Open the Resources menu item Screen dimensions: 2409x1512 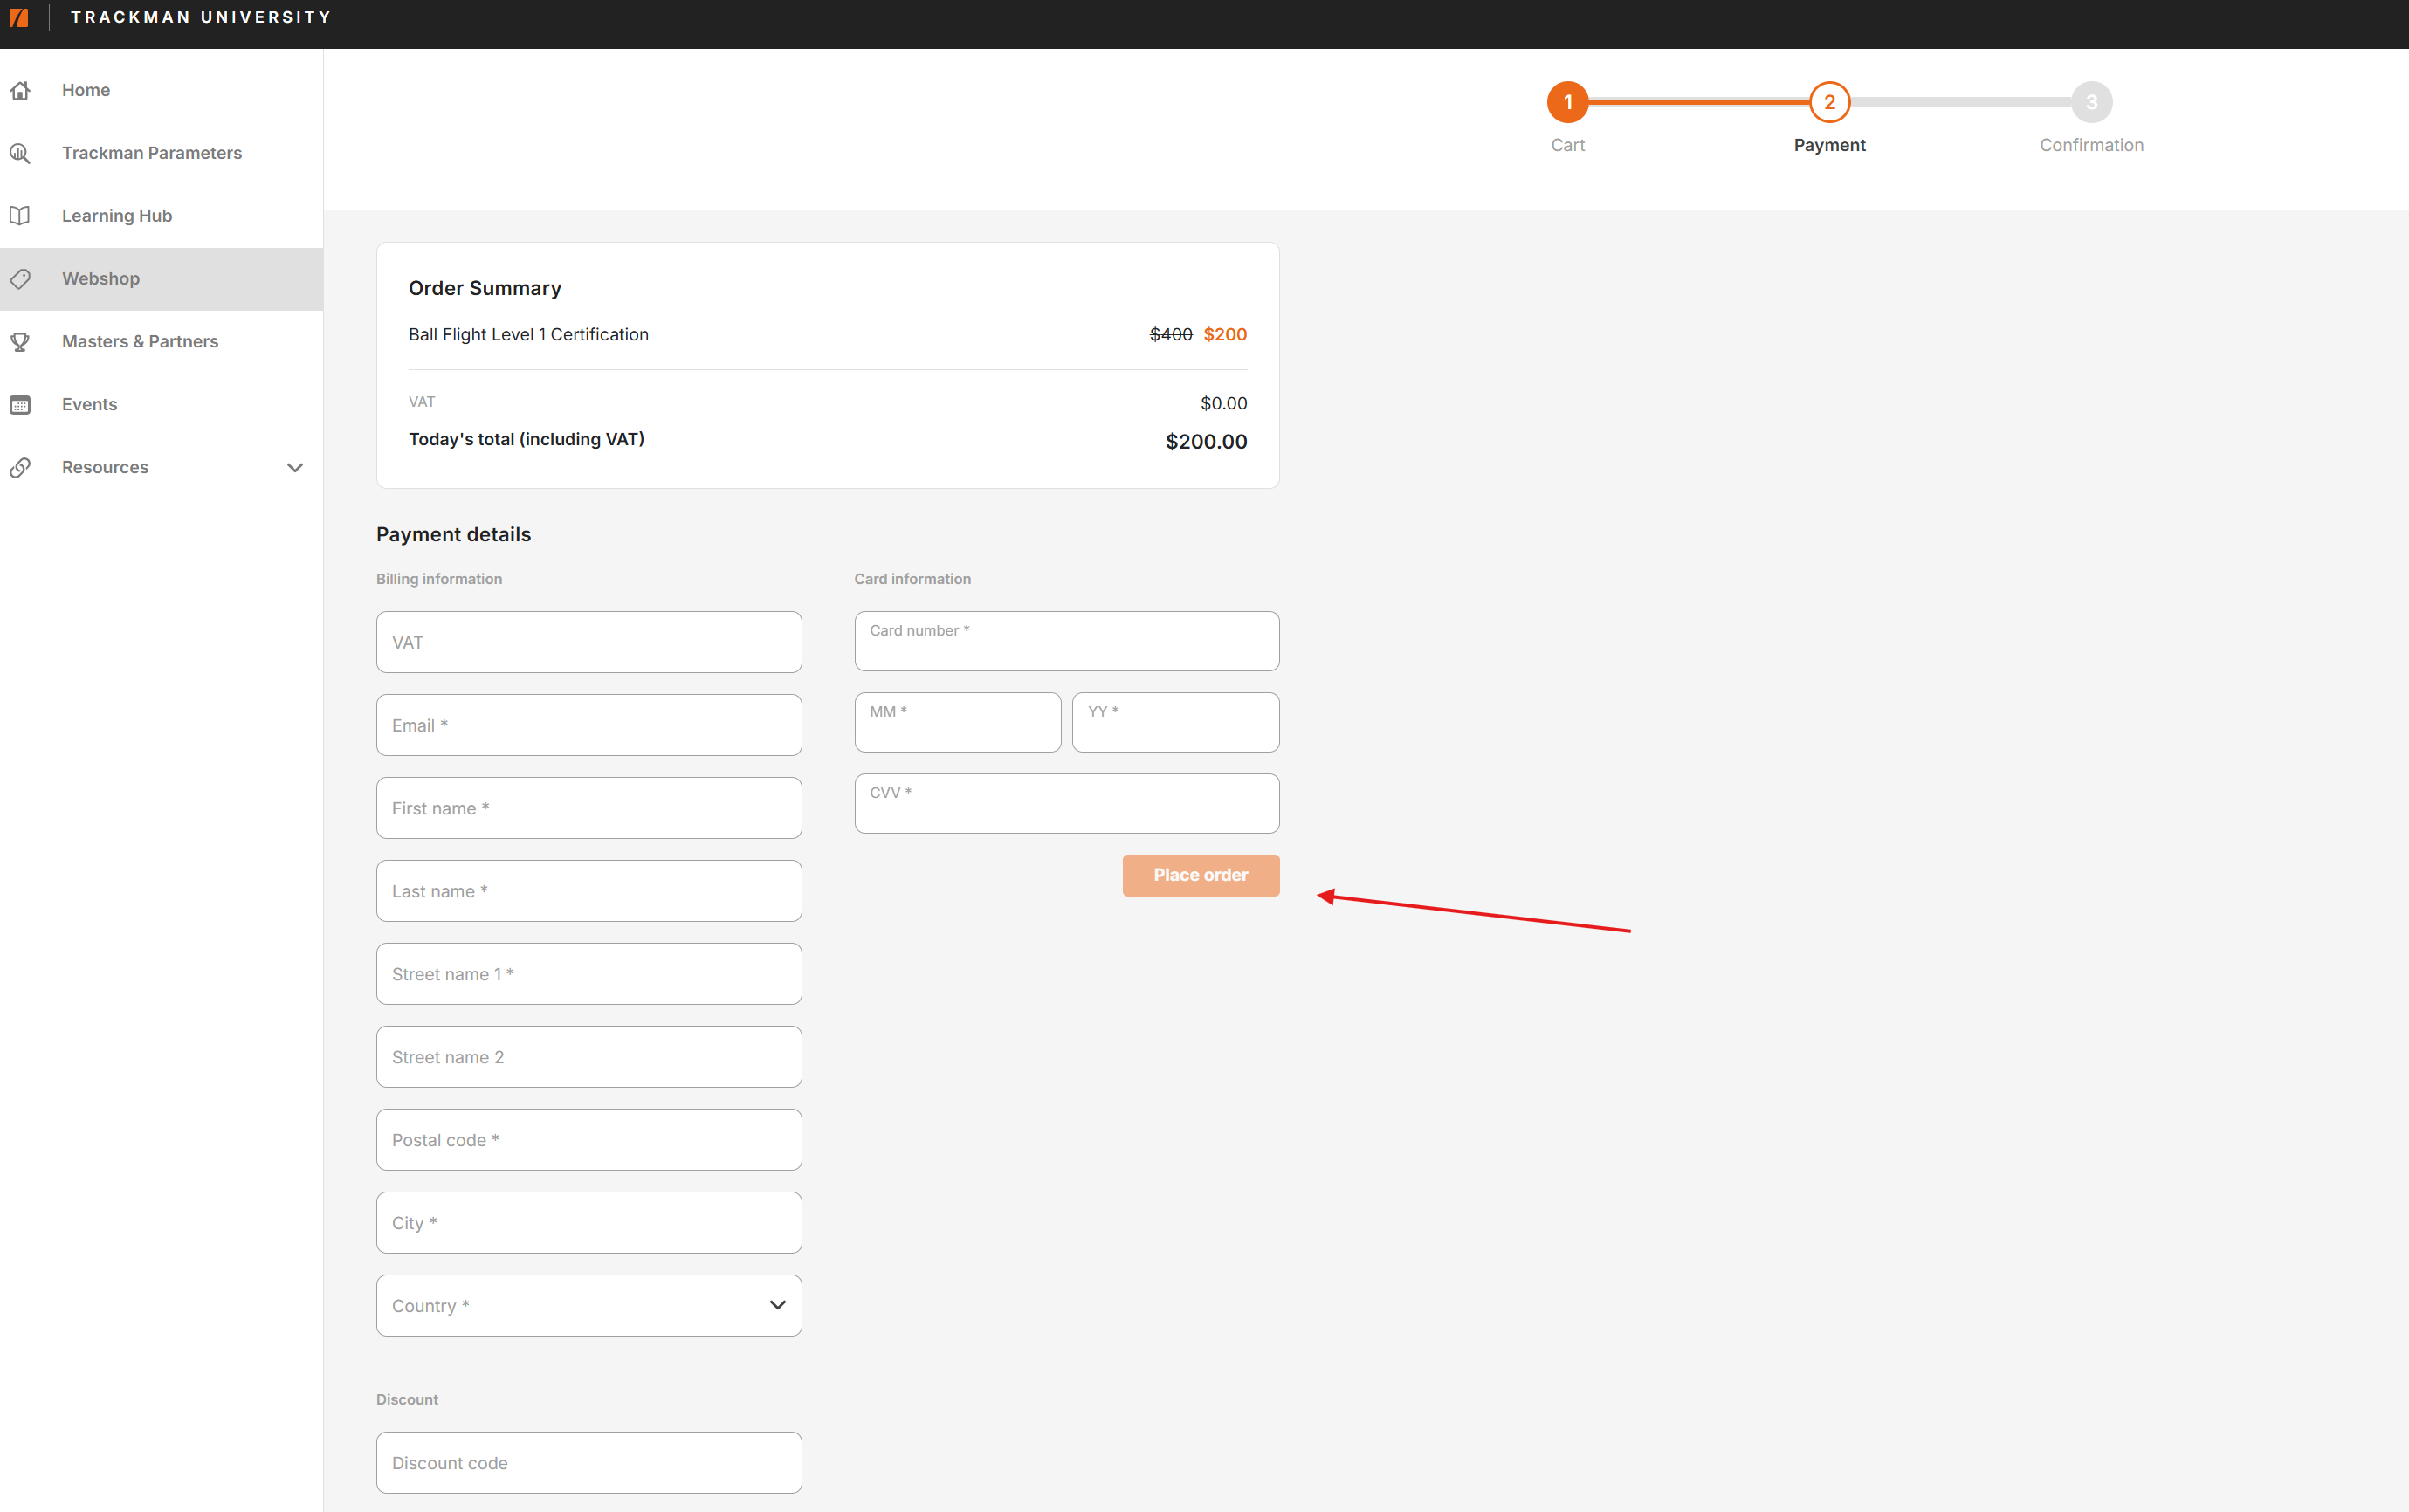161,468
